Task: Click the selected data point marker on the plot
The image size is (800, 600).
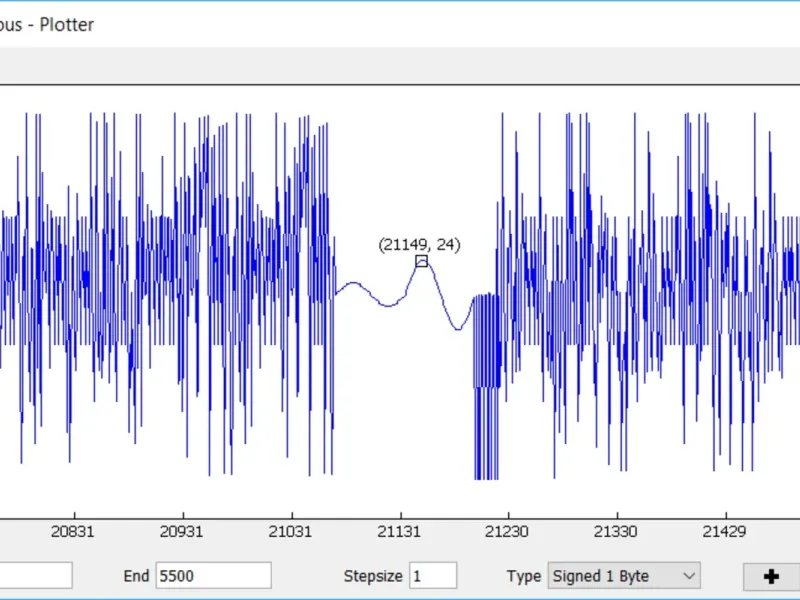Action: point(421,261)
